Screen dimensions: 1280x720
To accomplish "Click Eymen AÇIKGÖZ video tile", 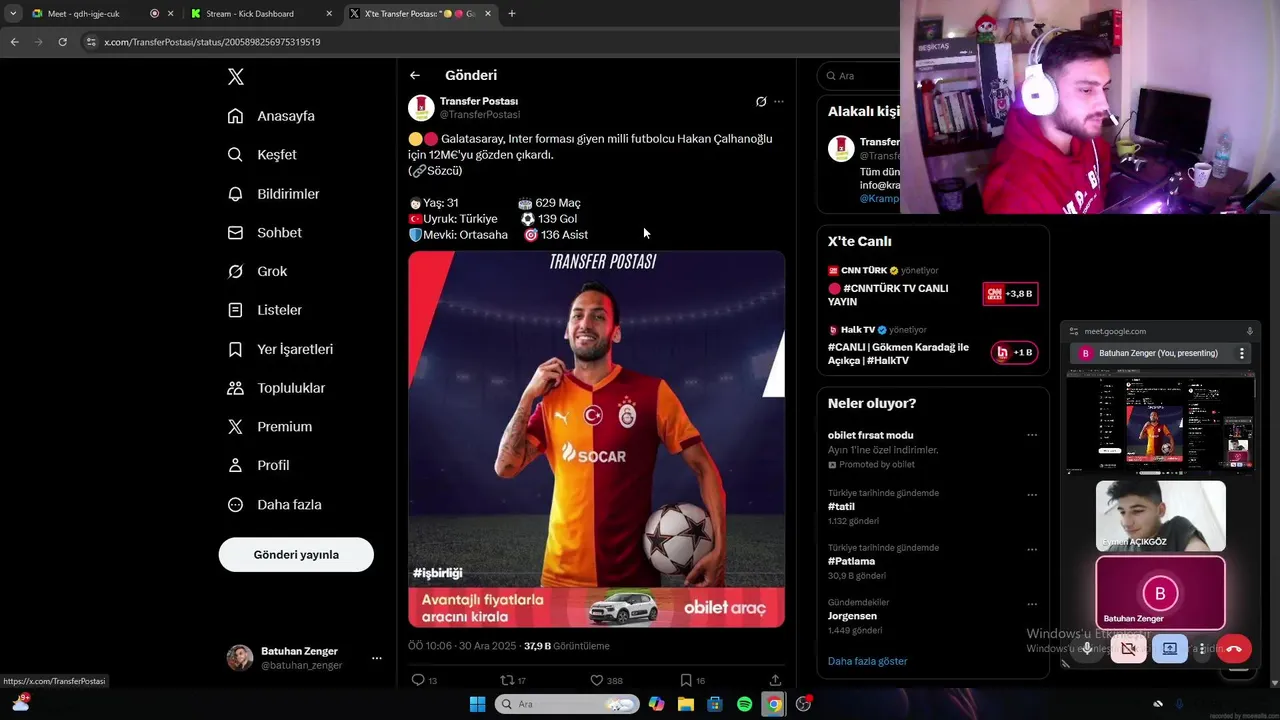I will tap(1160, 516).
